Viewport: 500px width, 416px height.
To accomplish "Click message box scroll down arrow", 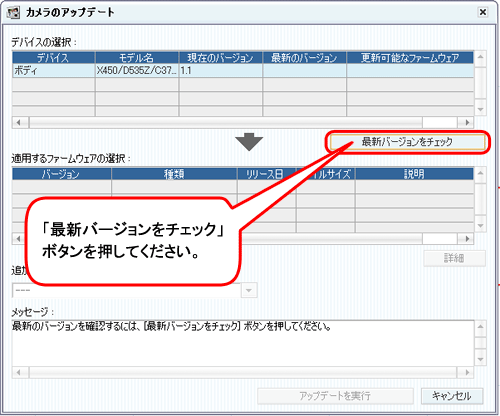I will [x=480, y=359].
